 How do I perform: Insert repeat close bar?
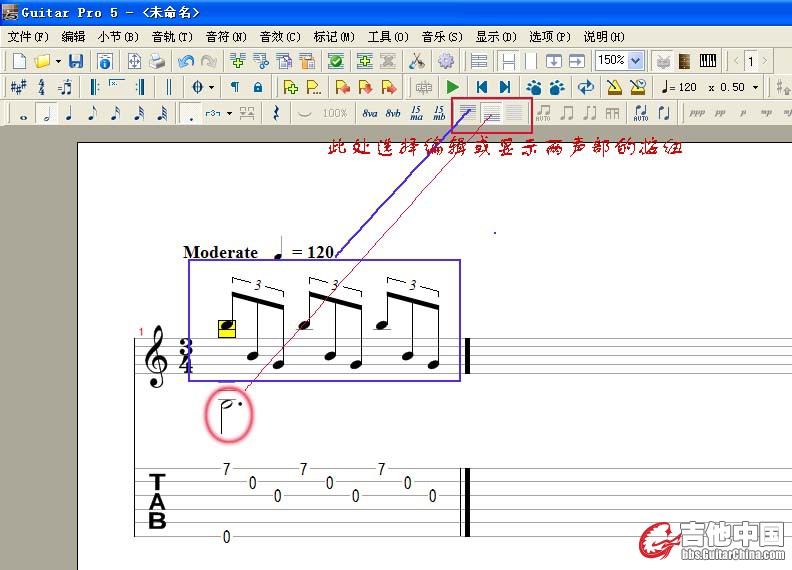tap(140, 87)
